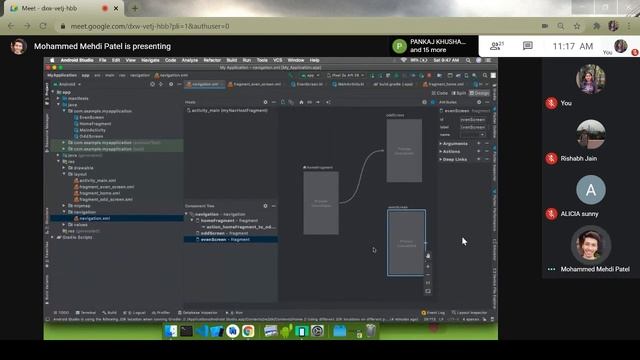Switch editor to Design view

[x=479, y=93]
